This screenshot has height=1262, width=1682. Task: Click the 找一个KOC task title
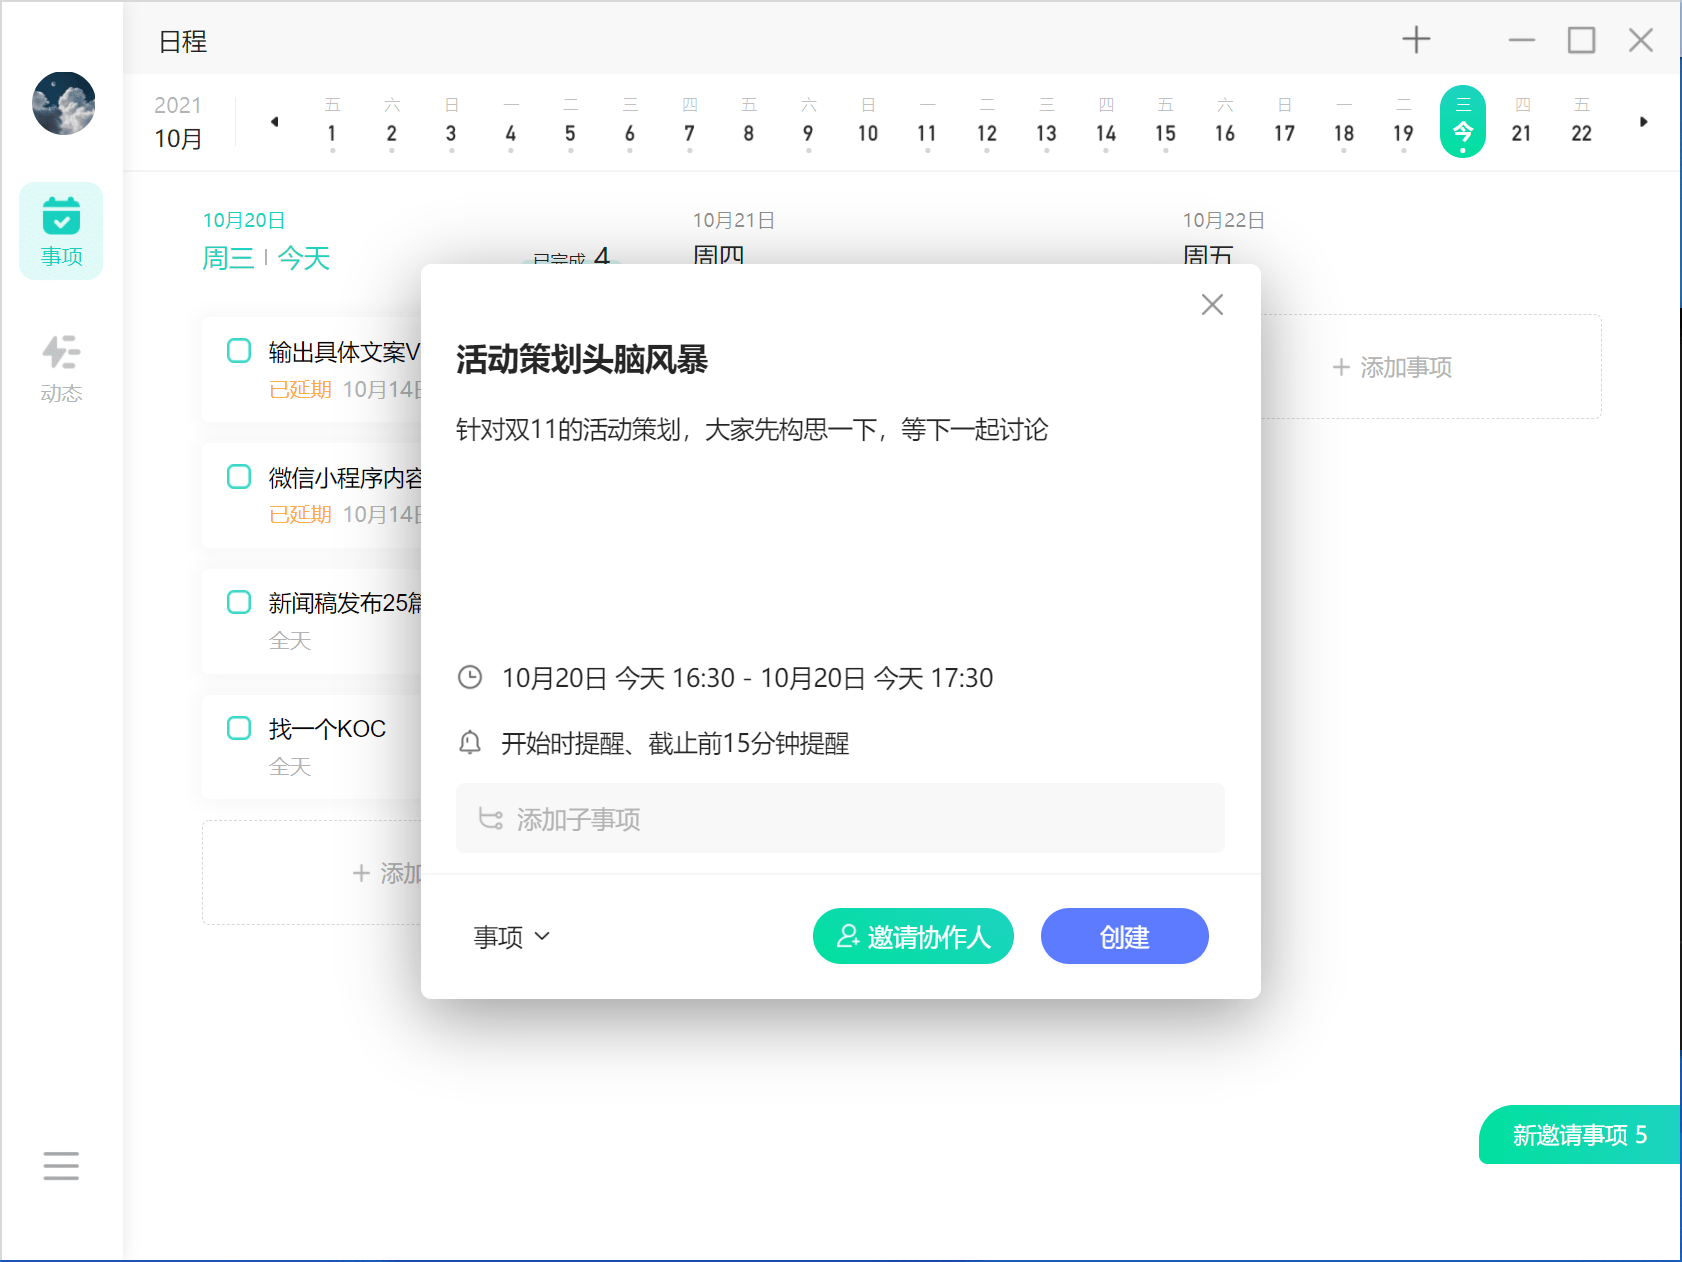pyautogui.click(x=327, y=729)
